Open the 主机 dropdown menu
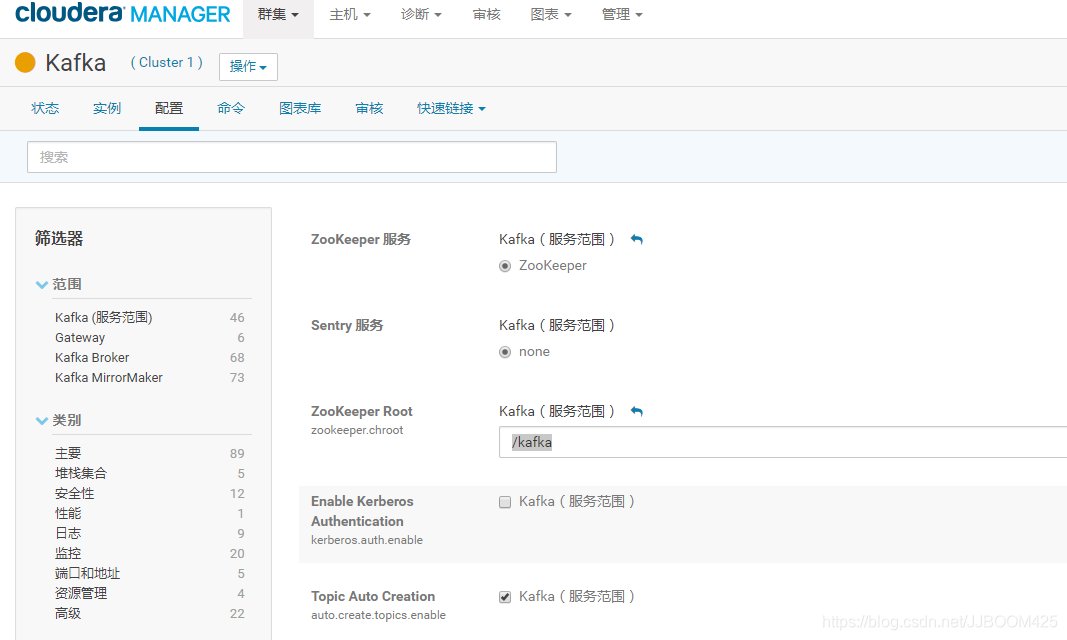Viewport: 1067px width, 640px height. point(350,14)
